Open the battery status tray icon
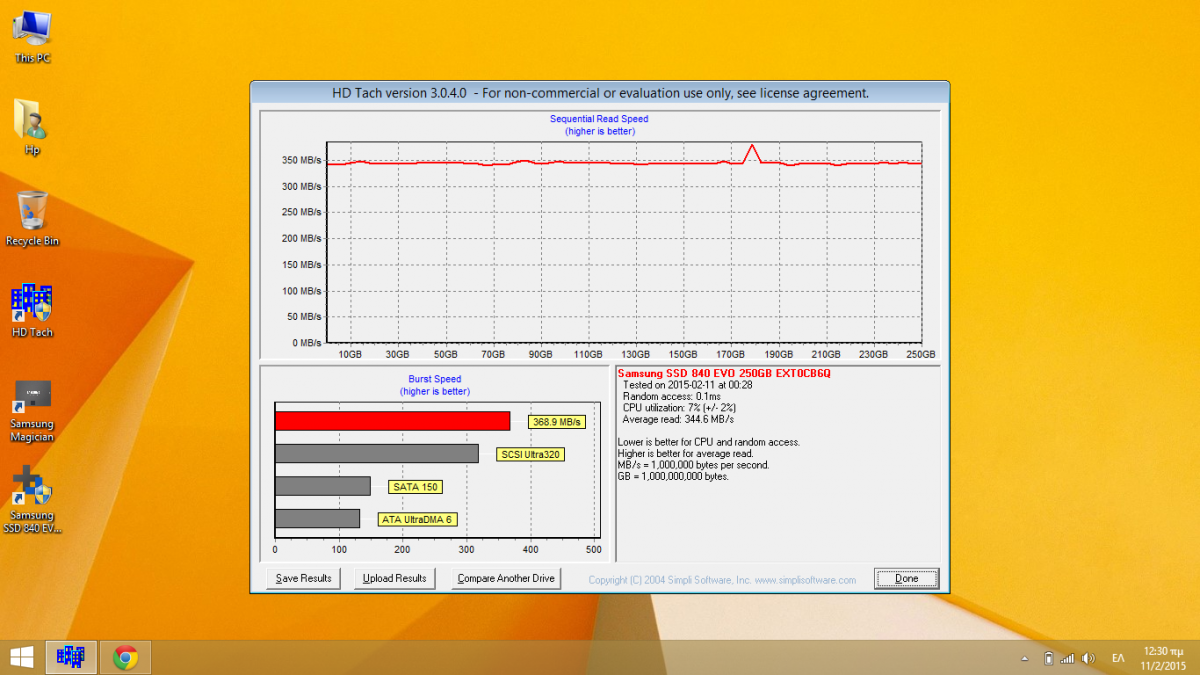Image resolution: width=1200 pixels, height=675 pixels. pyautogui.click(x=1047, y=658)
